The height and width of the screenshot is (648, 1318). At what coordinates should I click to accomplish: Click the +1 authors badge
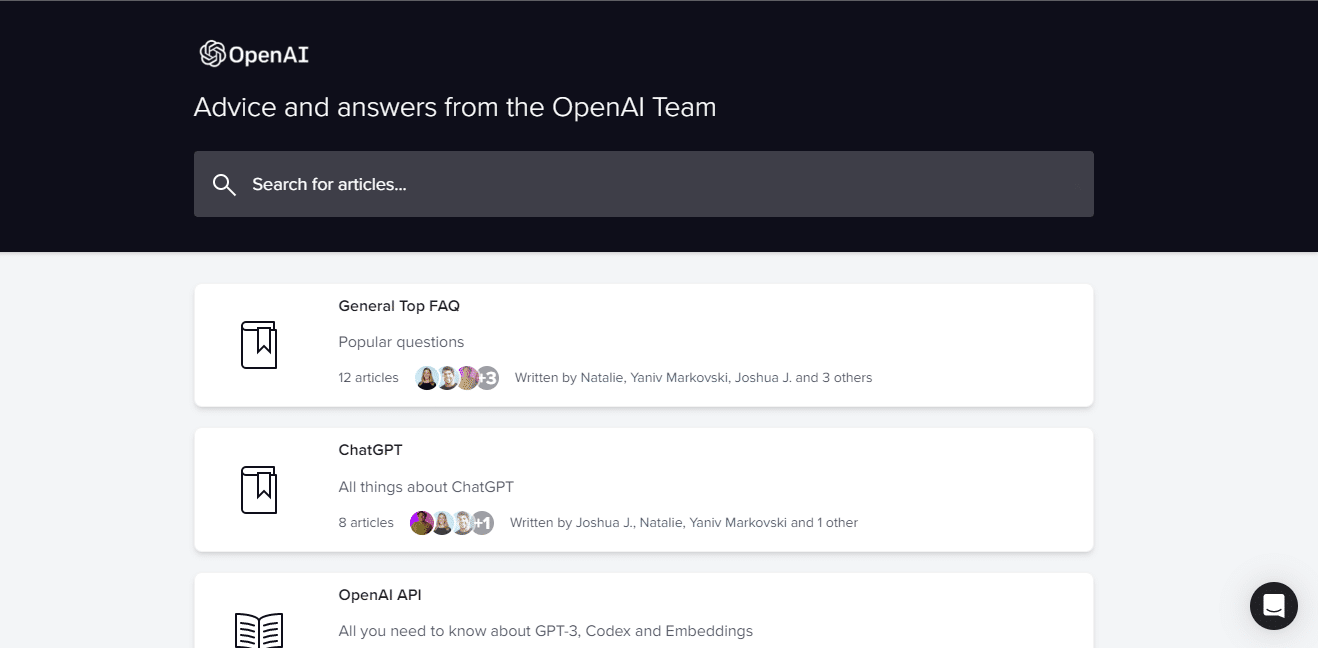coord(482,523)
